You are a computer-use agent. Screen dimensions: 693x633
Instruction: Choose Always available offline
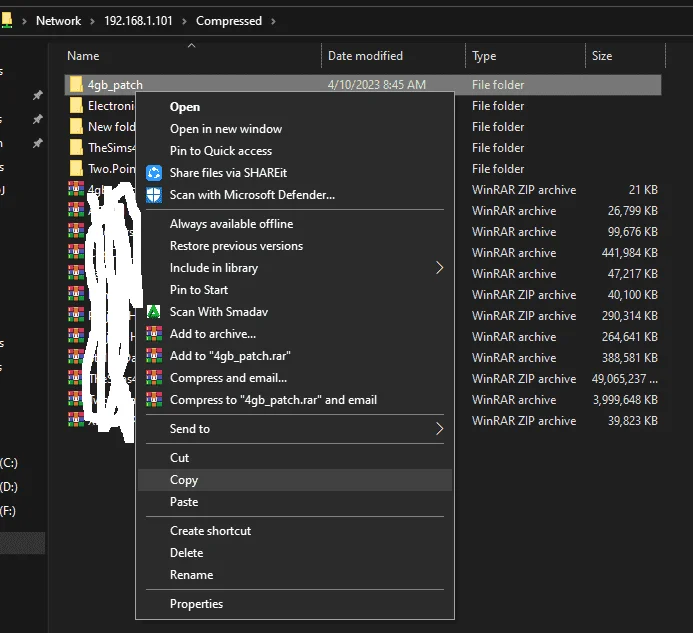(x=295, y=224)
